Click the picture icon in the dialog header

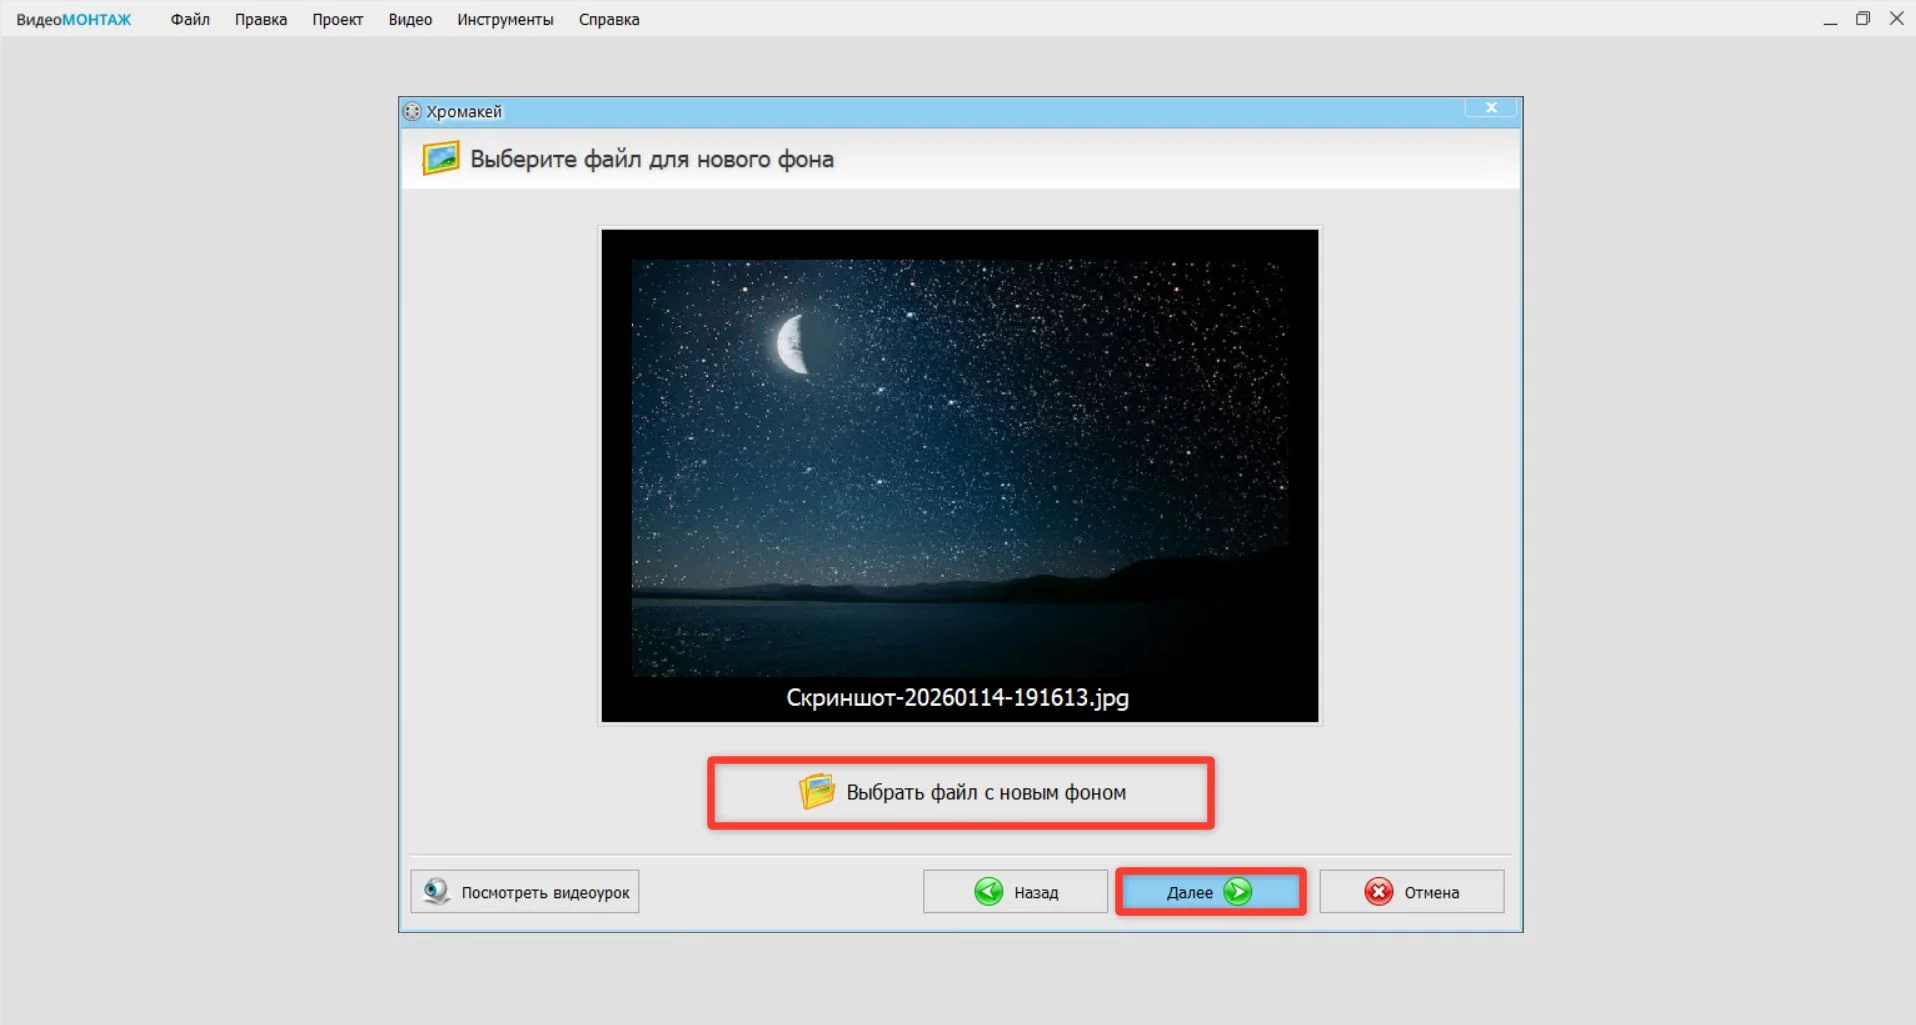click(x=440, y=159)
